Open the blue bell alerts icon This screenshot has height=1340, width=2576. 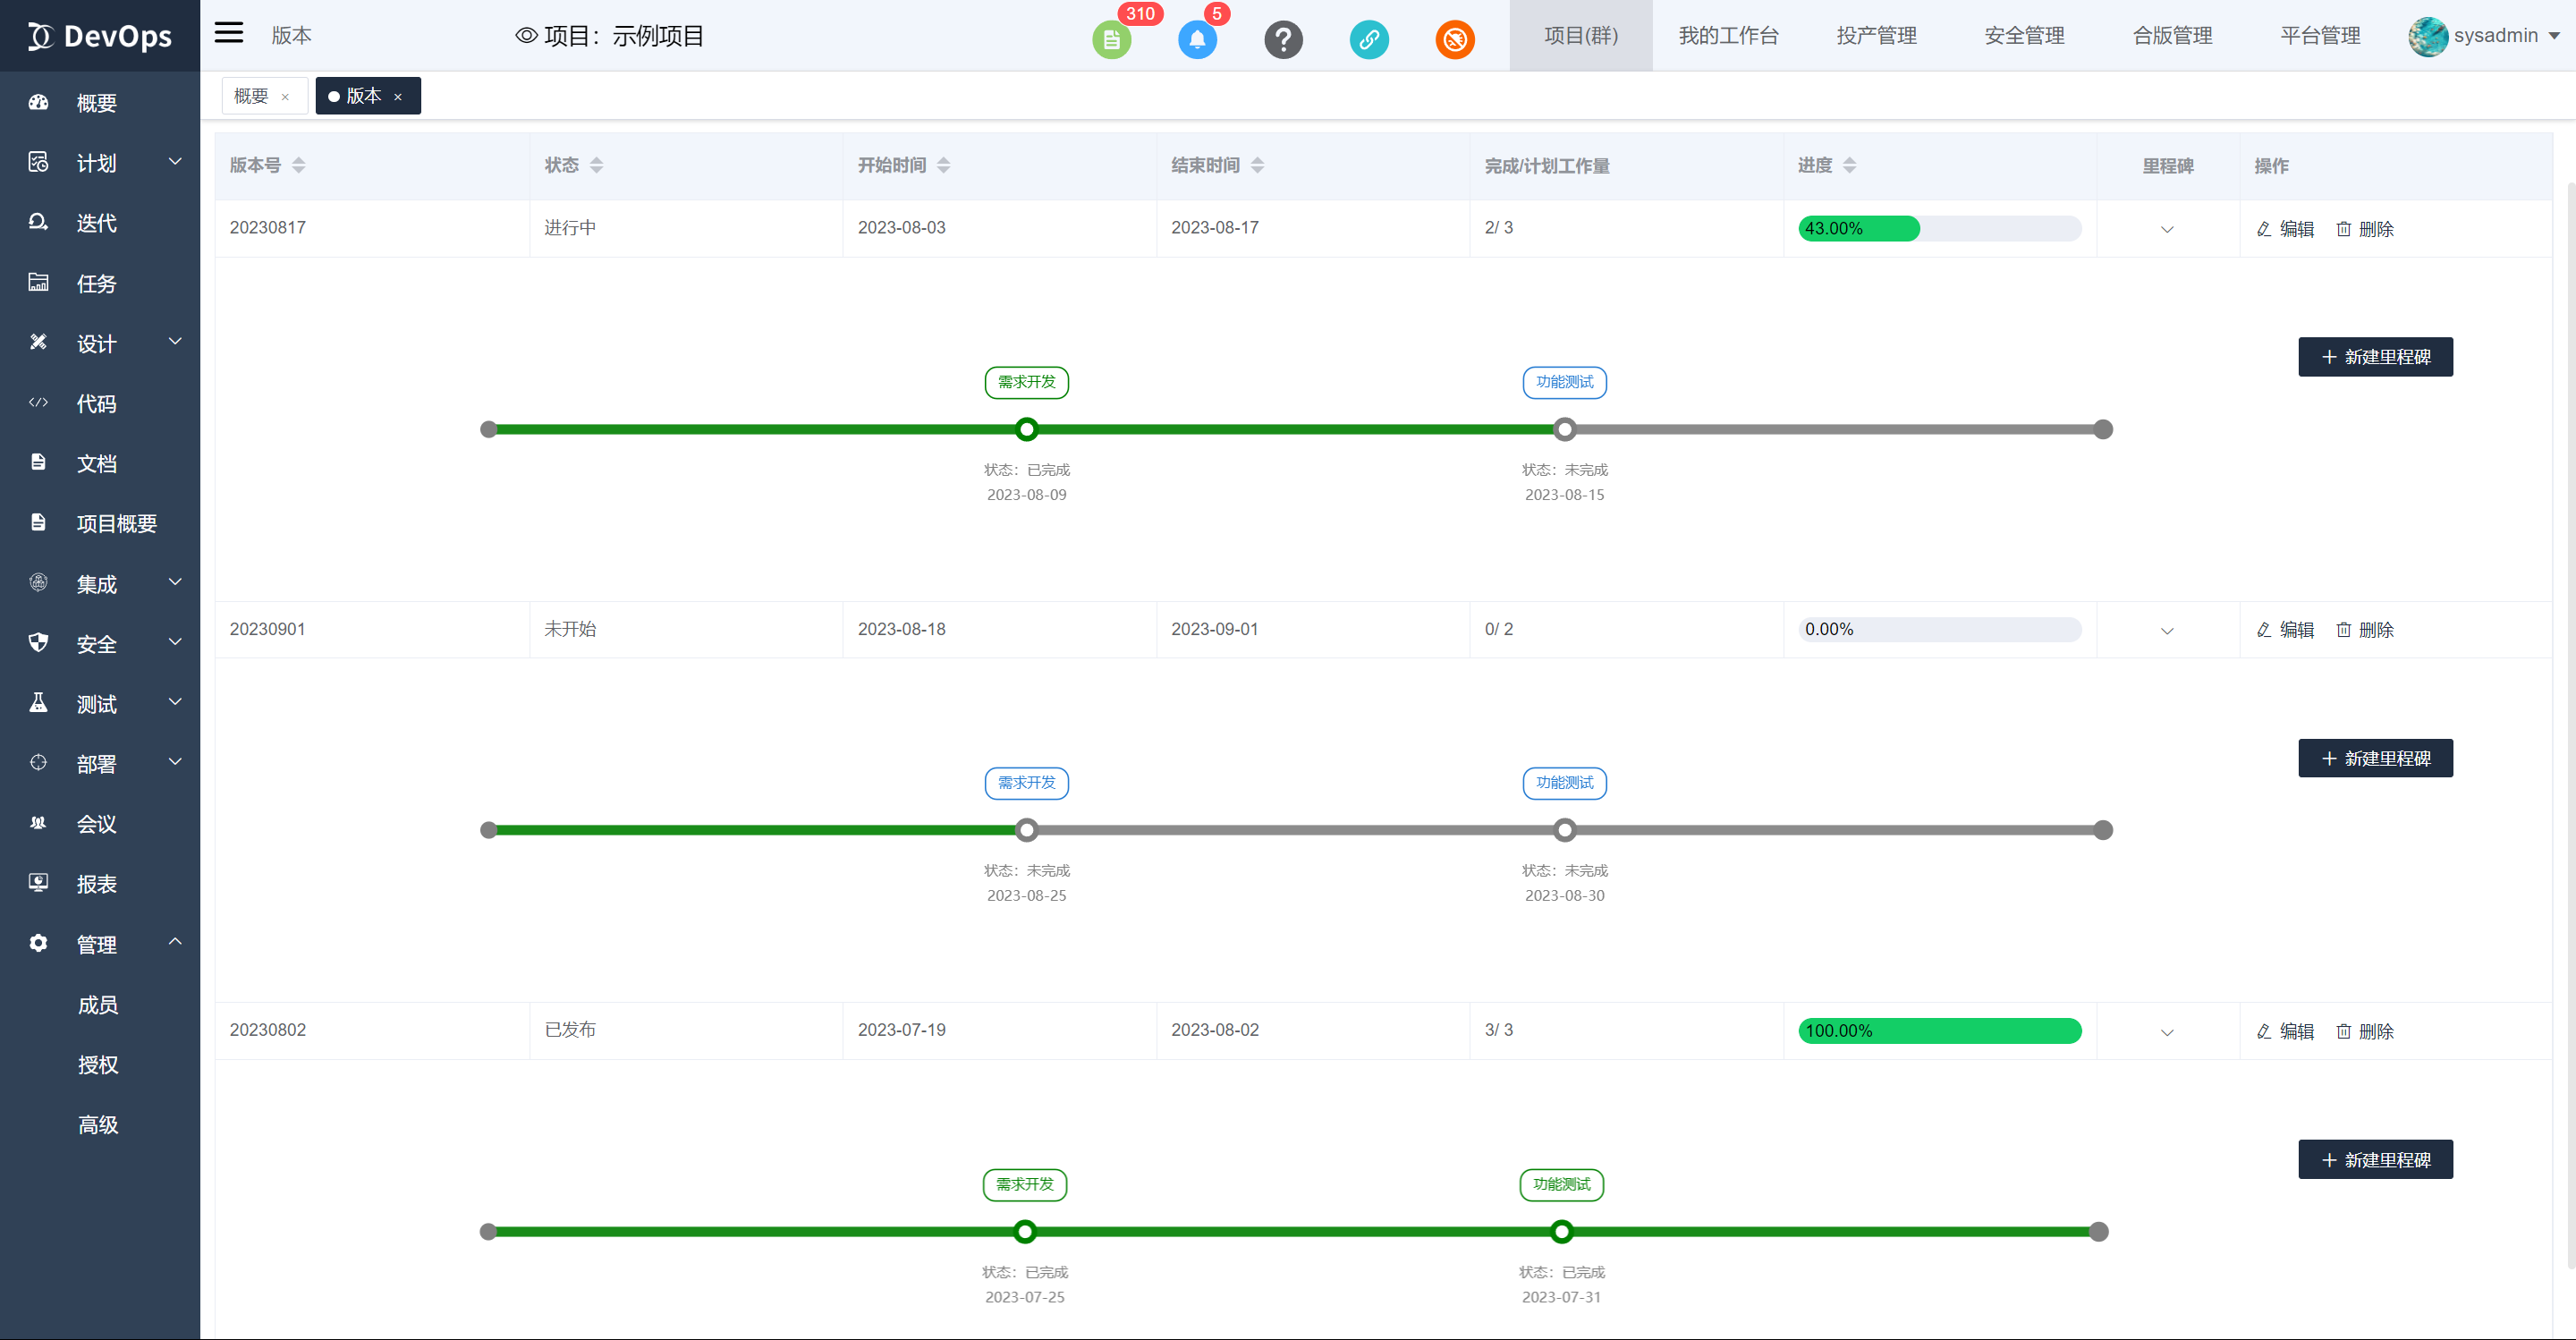point(1197,40)
